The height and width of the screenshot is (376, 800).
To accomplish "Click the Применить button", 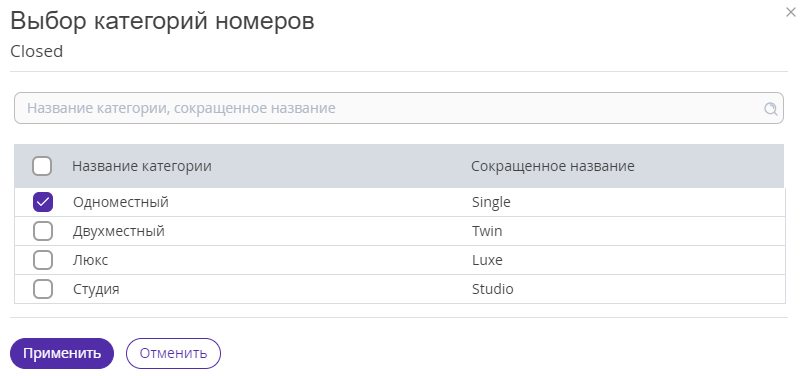I will [x=62, y=353].
